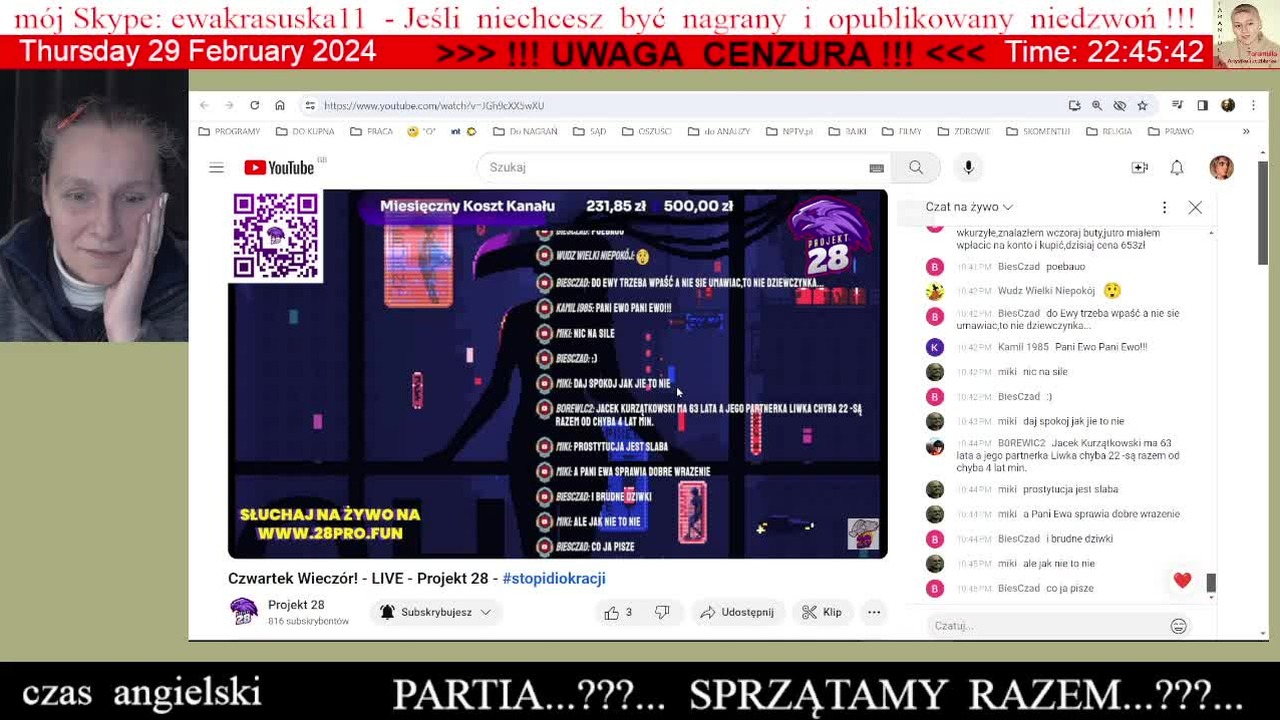The image size is (1280, 720).
Task: Reload the page with browser refresh icon
Action: click(x=254, y=105)
